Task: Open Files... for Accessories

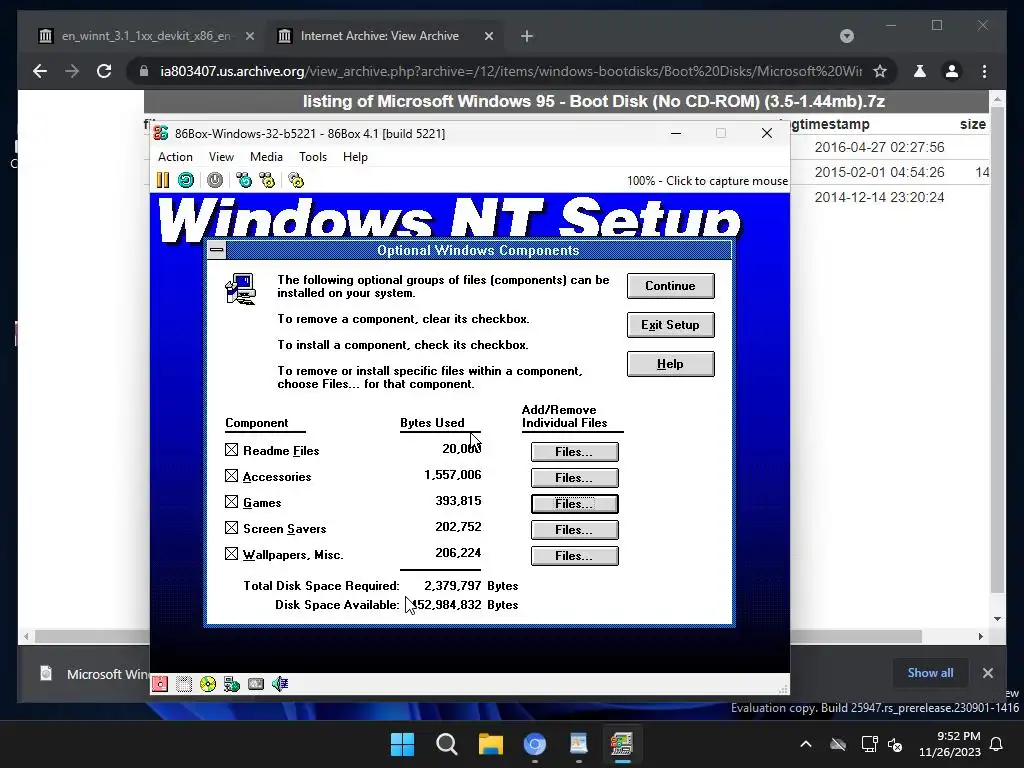Action: pos(575,478)
